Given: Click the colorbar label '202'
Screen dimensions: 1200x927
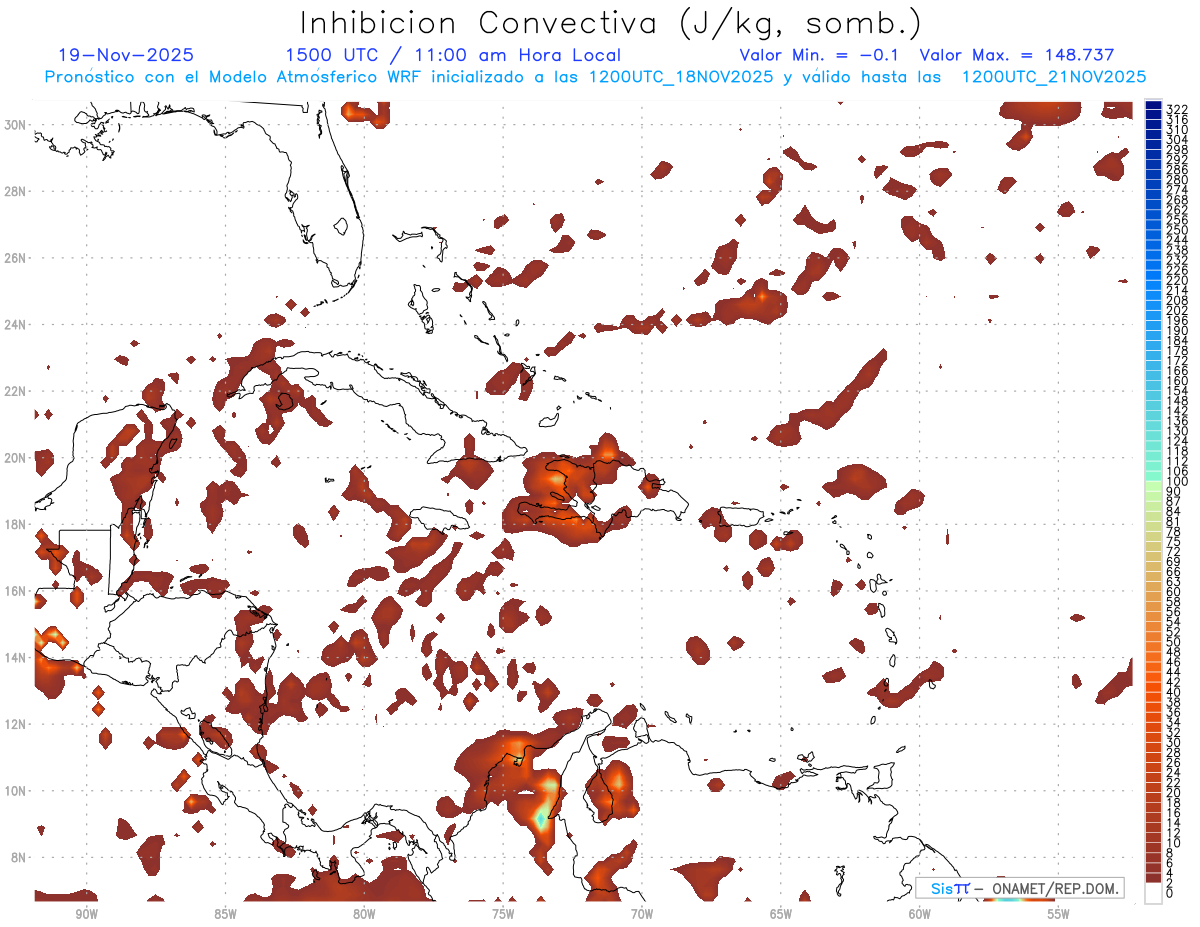Looking at the screenshot, I should coord(1176,311).
